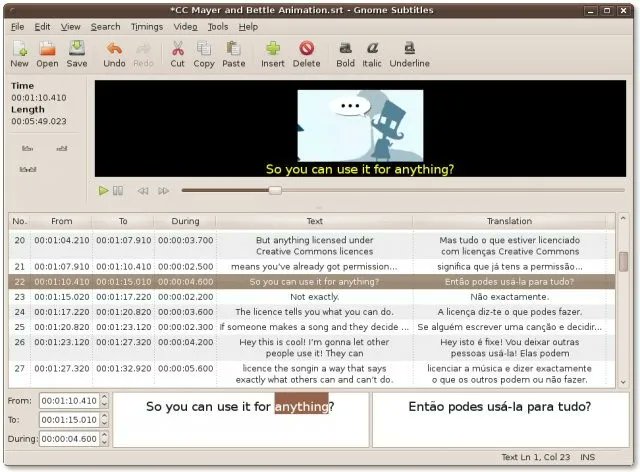This screenshot has height=472, width=640.
Task: Select subtitle 20 'But anything licensed under'
Action: (311, 246)
